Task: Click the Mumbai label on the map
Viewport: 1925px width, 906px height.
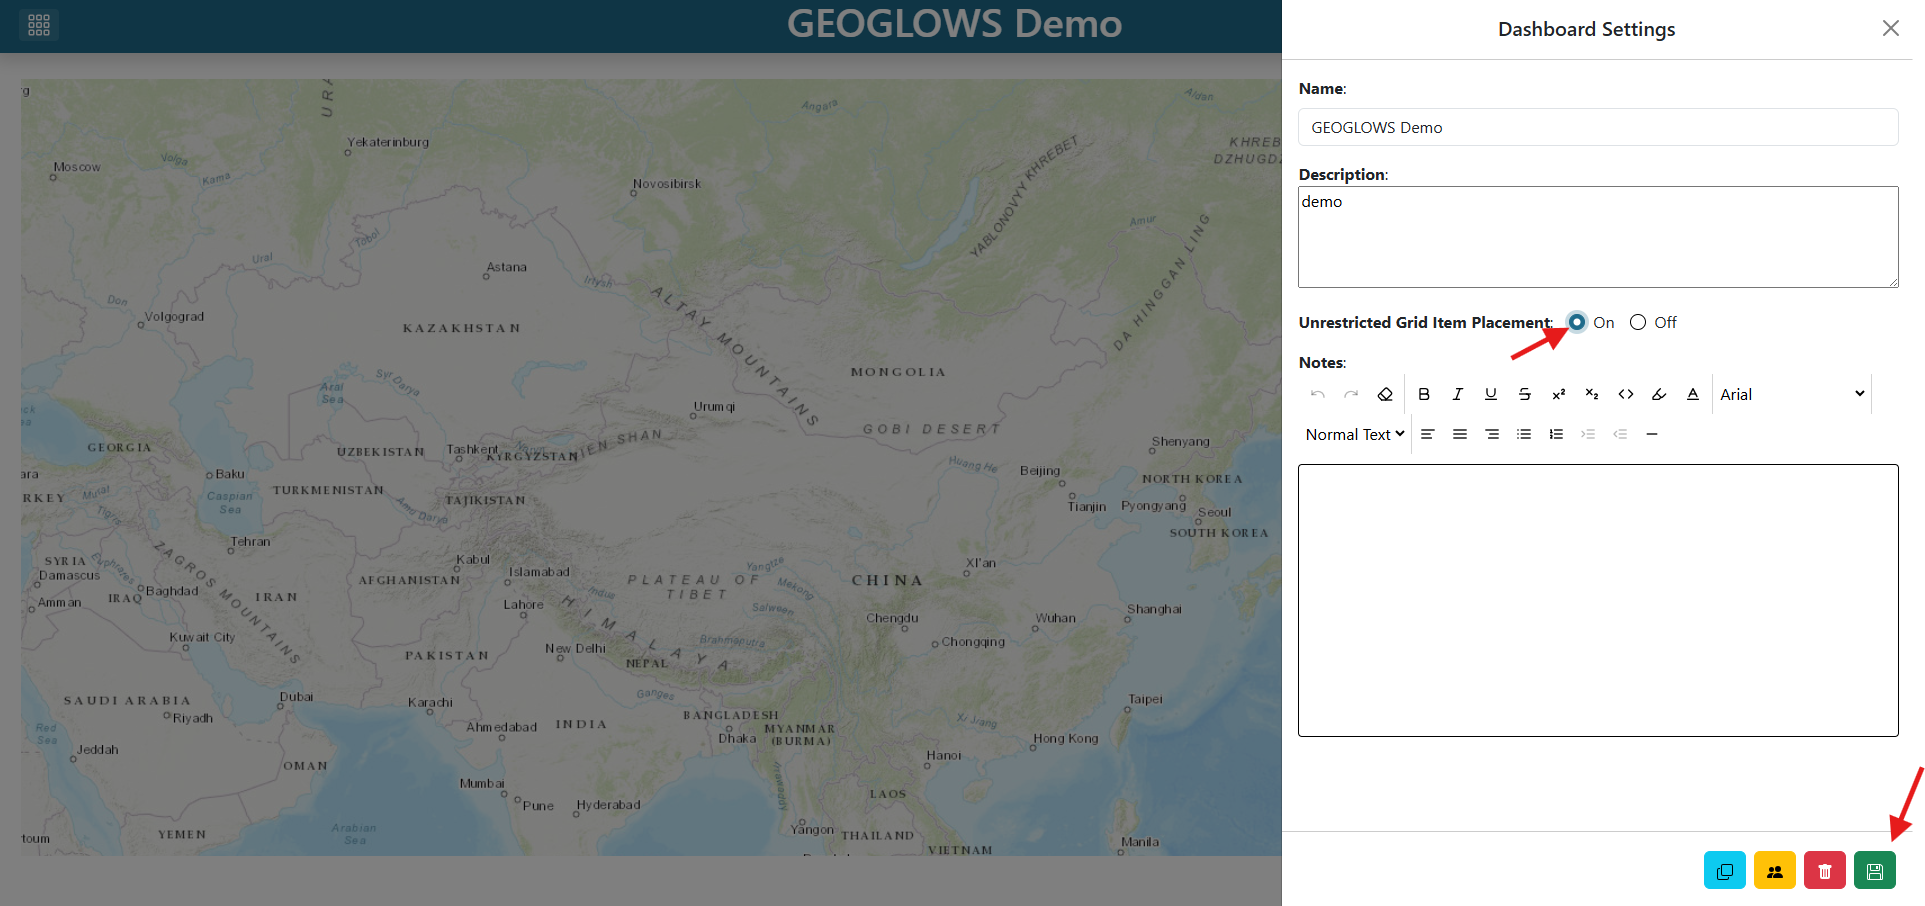Action: click(x=482, y=783)
